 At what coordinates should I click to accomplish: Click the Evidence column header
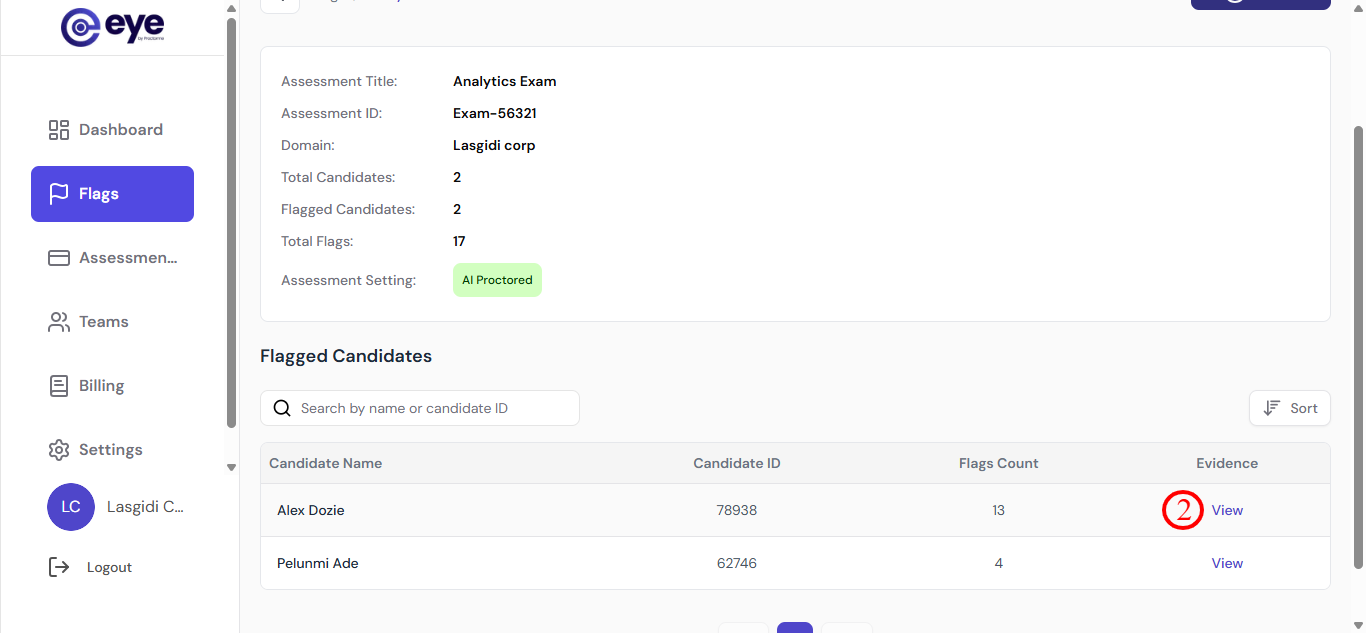[1227, 463]
